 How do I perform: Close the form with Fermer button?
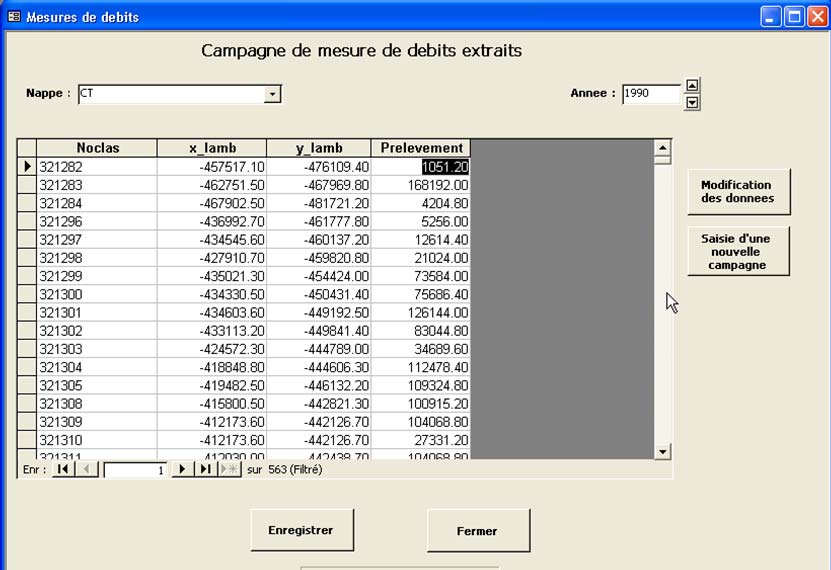click(477, 531)
